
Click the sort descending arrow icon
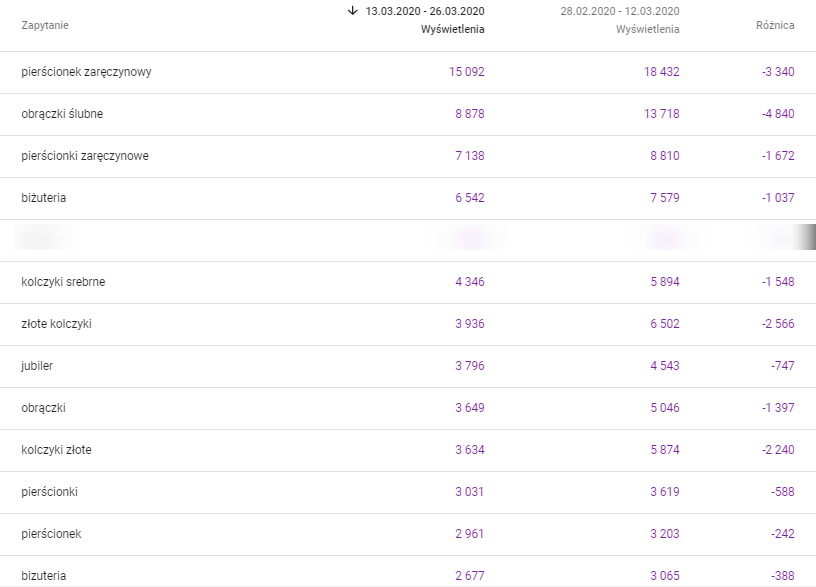click(352, 11)
